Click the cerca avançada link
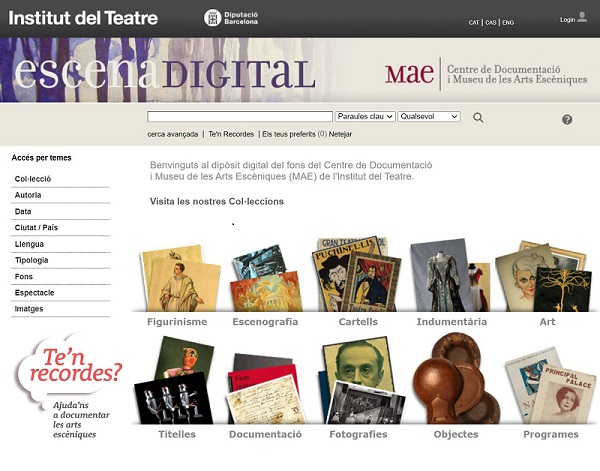This screenshot has width=600, height=471. pos(173,134)
